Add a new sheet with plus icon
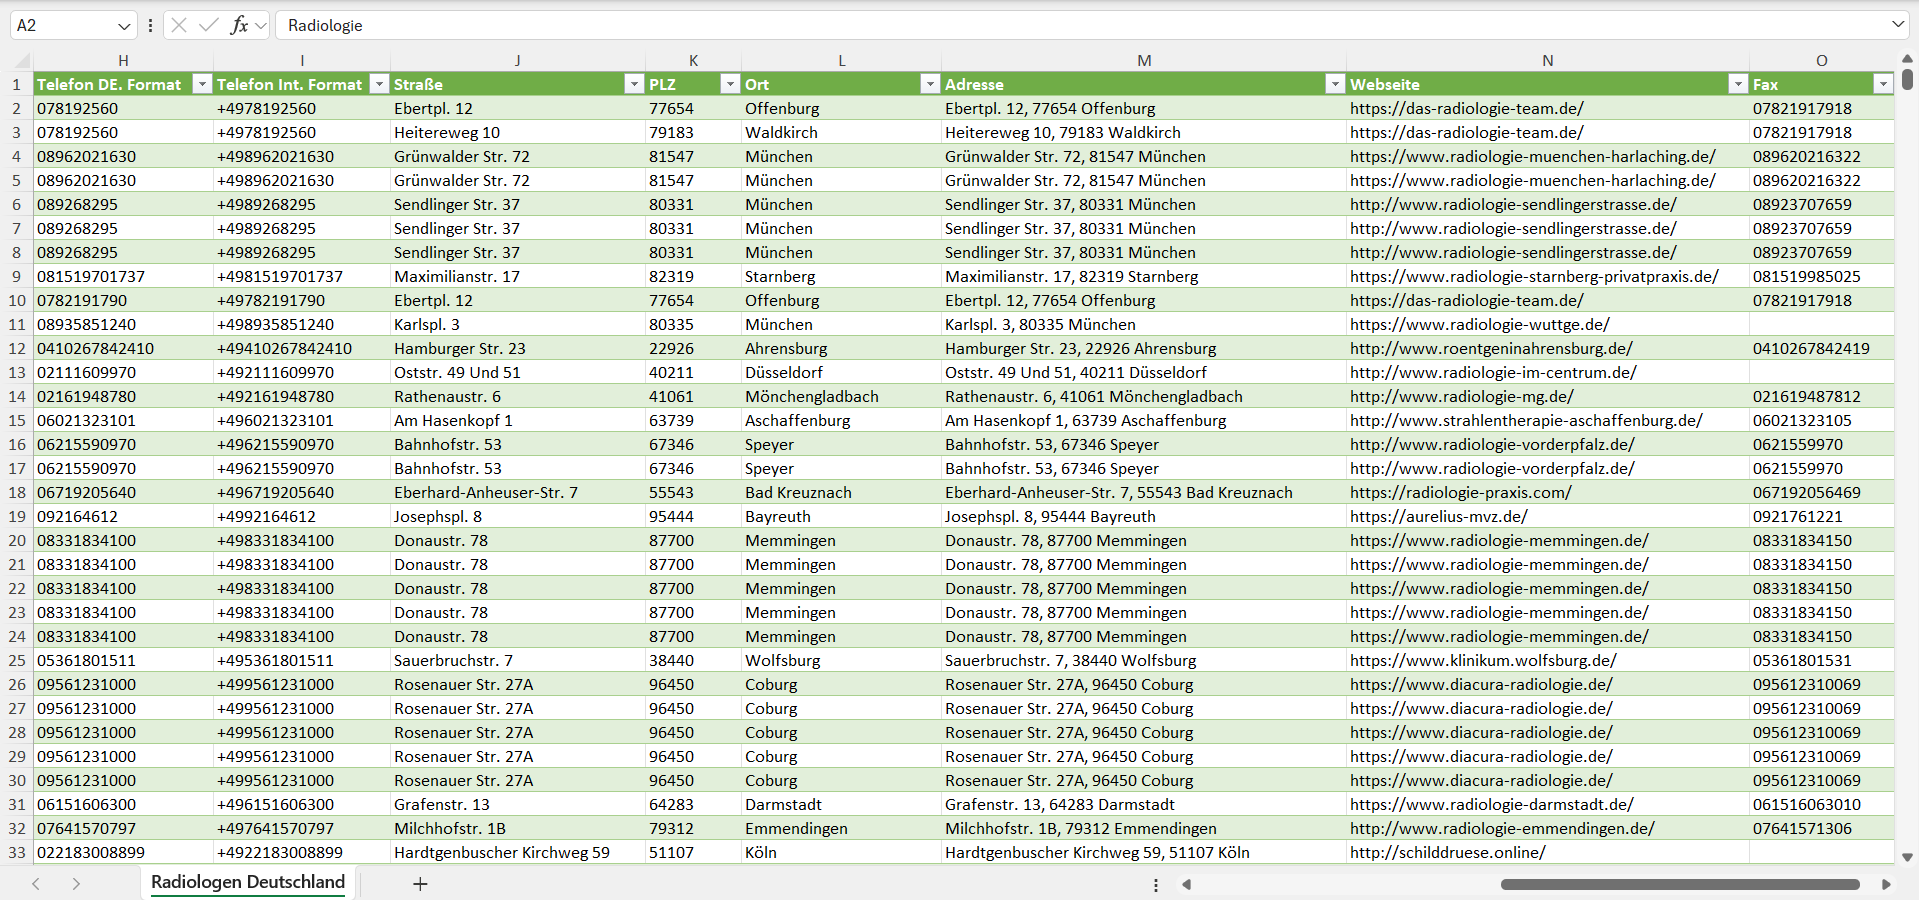Screen dimensions: 1919x900 pyautogui.click(x=420, y=884)
